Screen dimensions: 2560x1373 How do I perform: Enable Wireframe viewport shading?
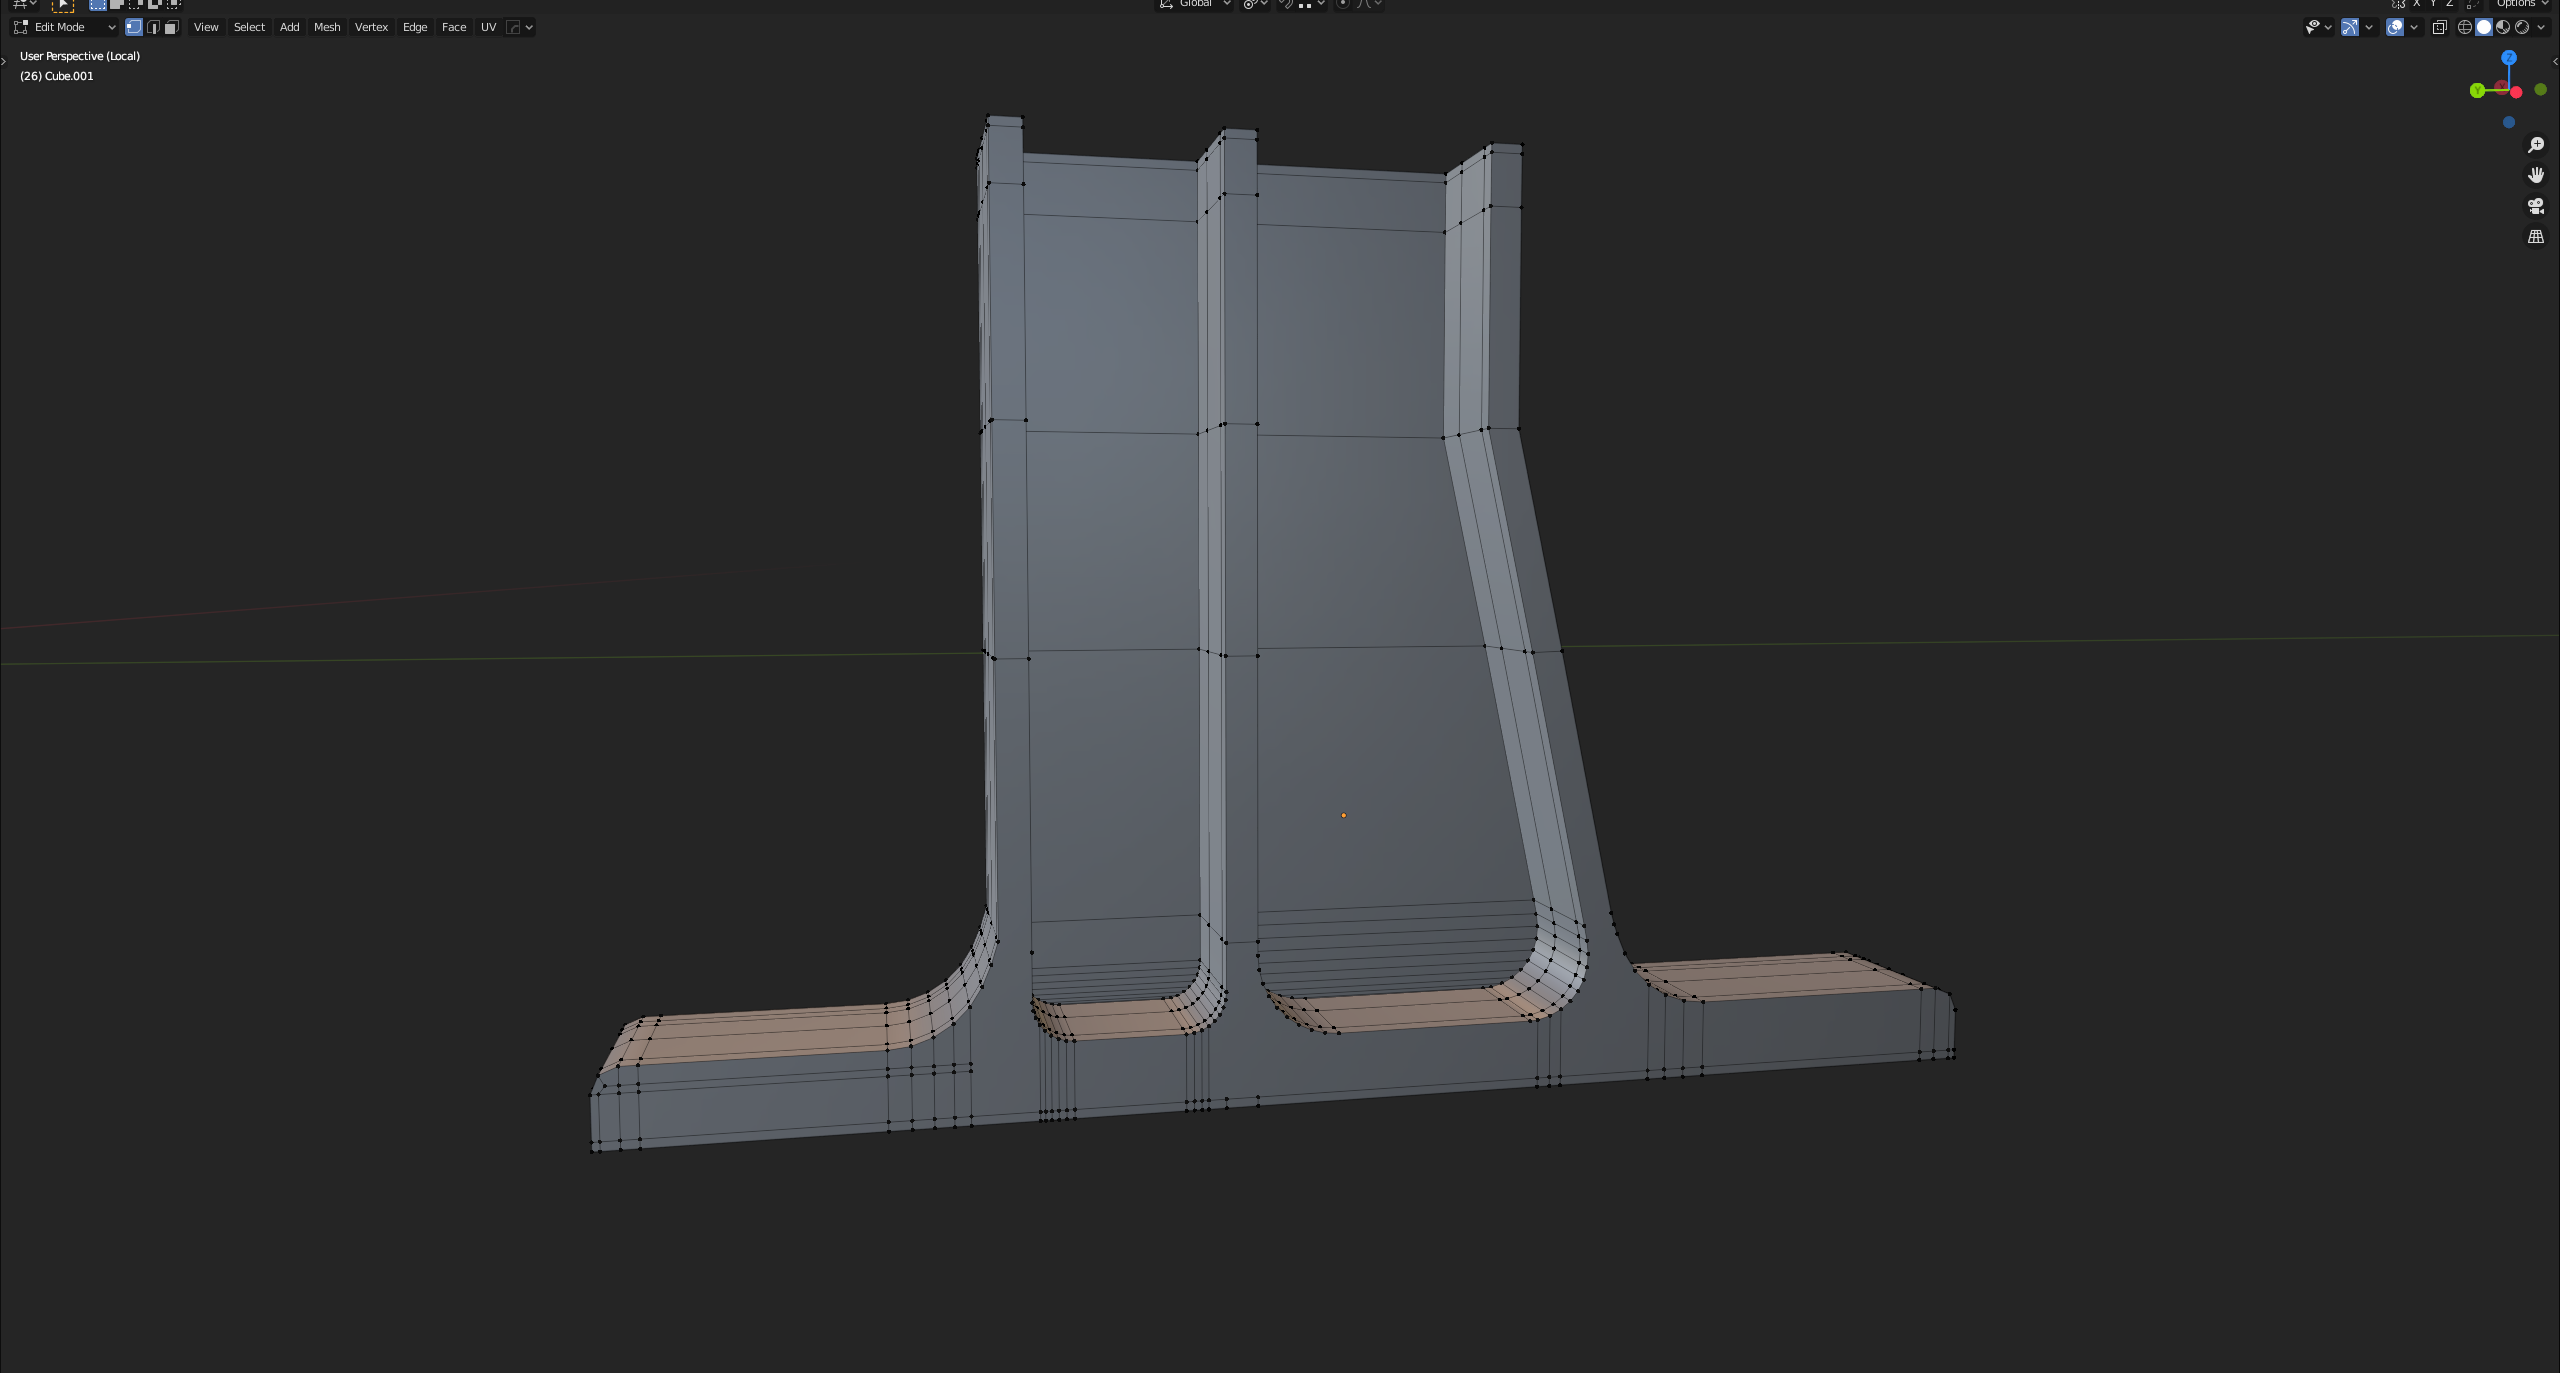click(x=2463, y=27)
